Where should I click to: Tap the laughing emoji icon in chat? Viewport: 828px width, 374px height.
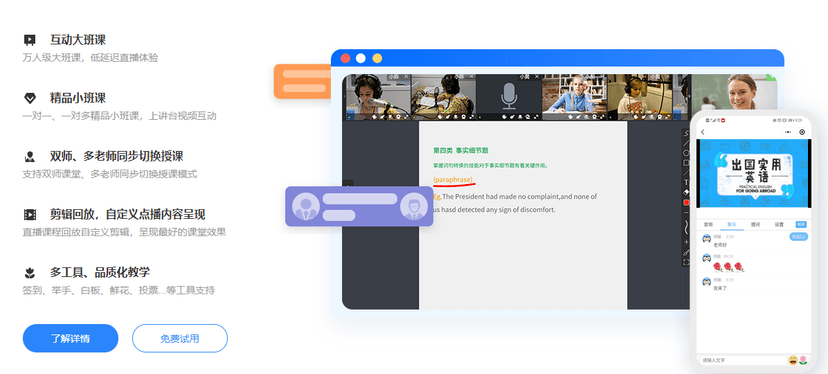[x=793, y=360]
